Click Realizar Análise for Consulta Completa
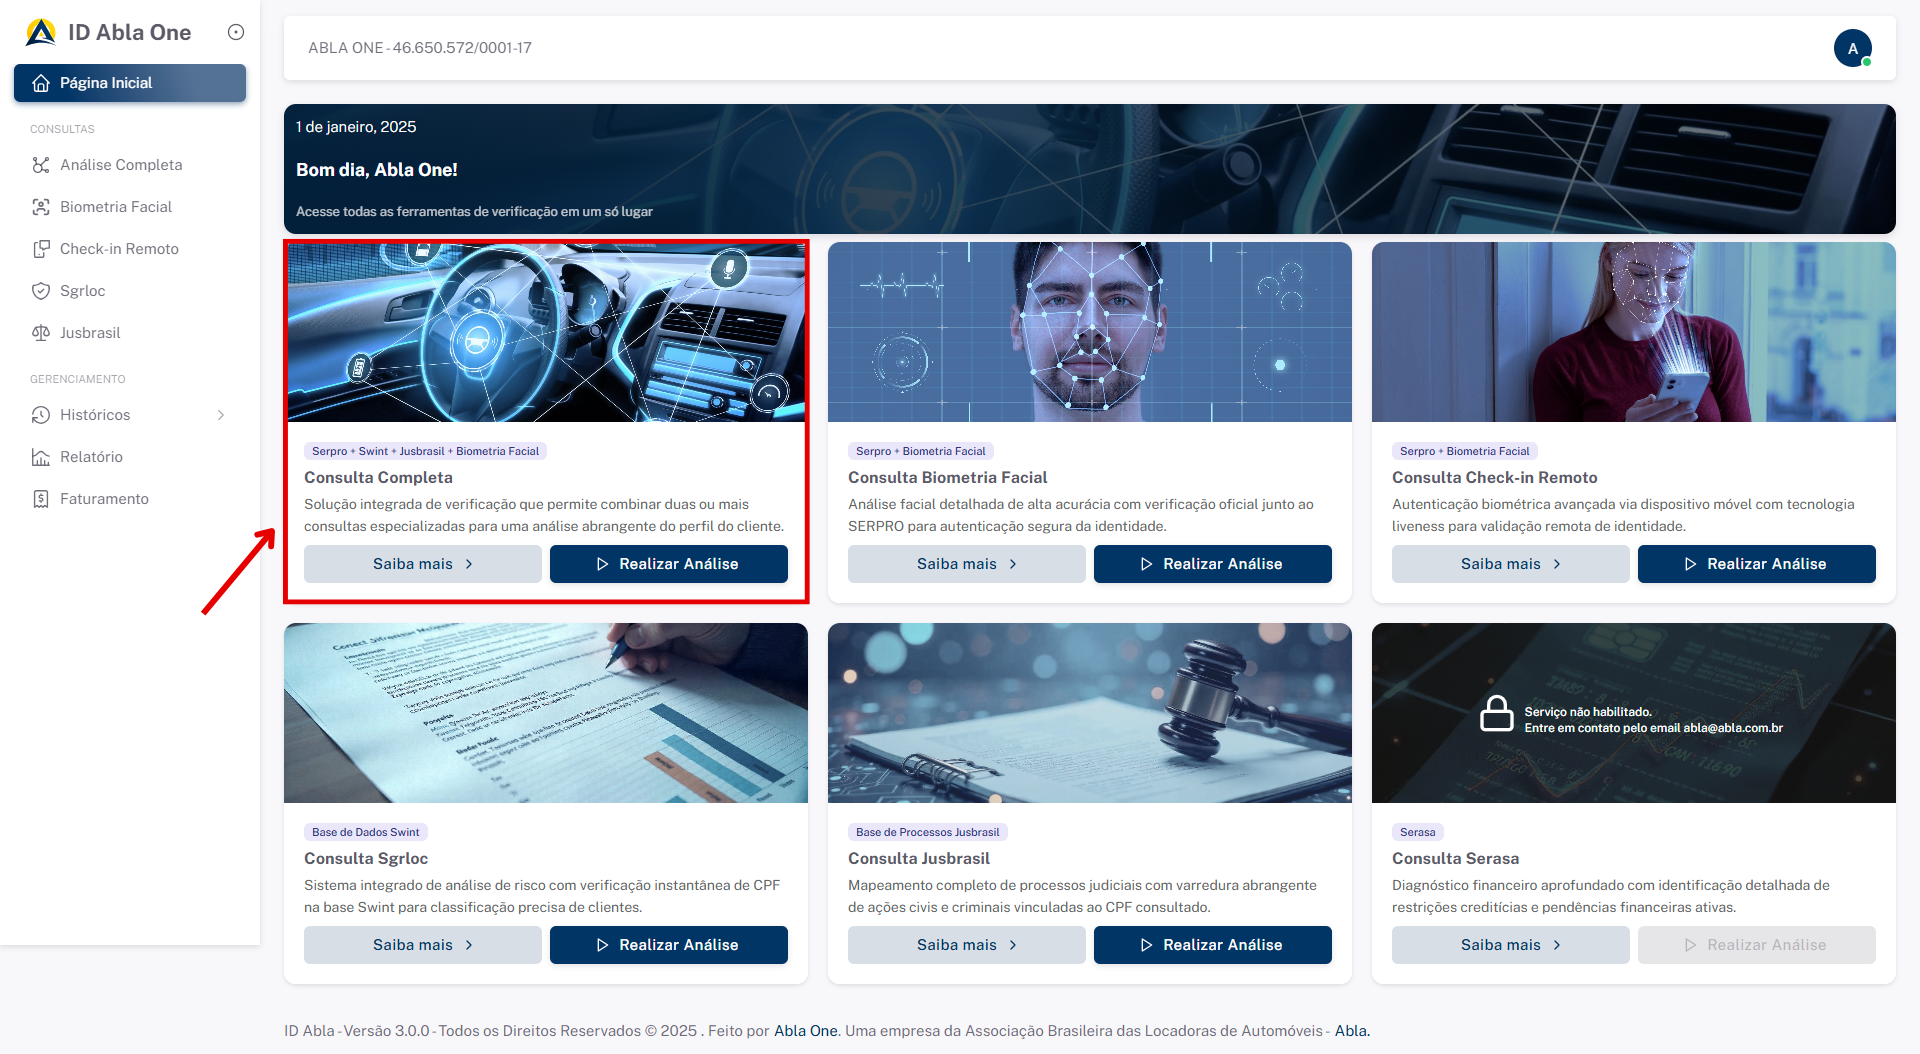The image size is (1920, 1054). (x=668, y=564)
